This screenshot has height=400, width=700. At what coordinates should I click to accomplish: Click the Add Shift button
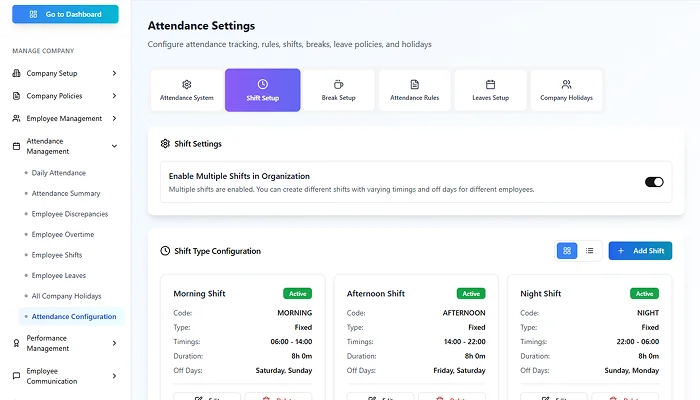pos(640,251)
